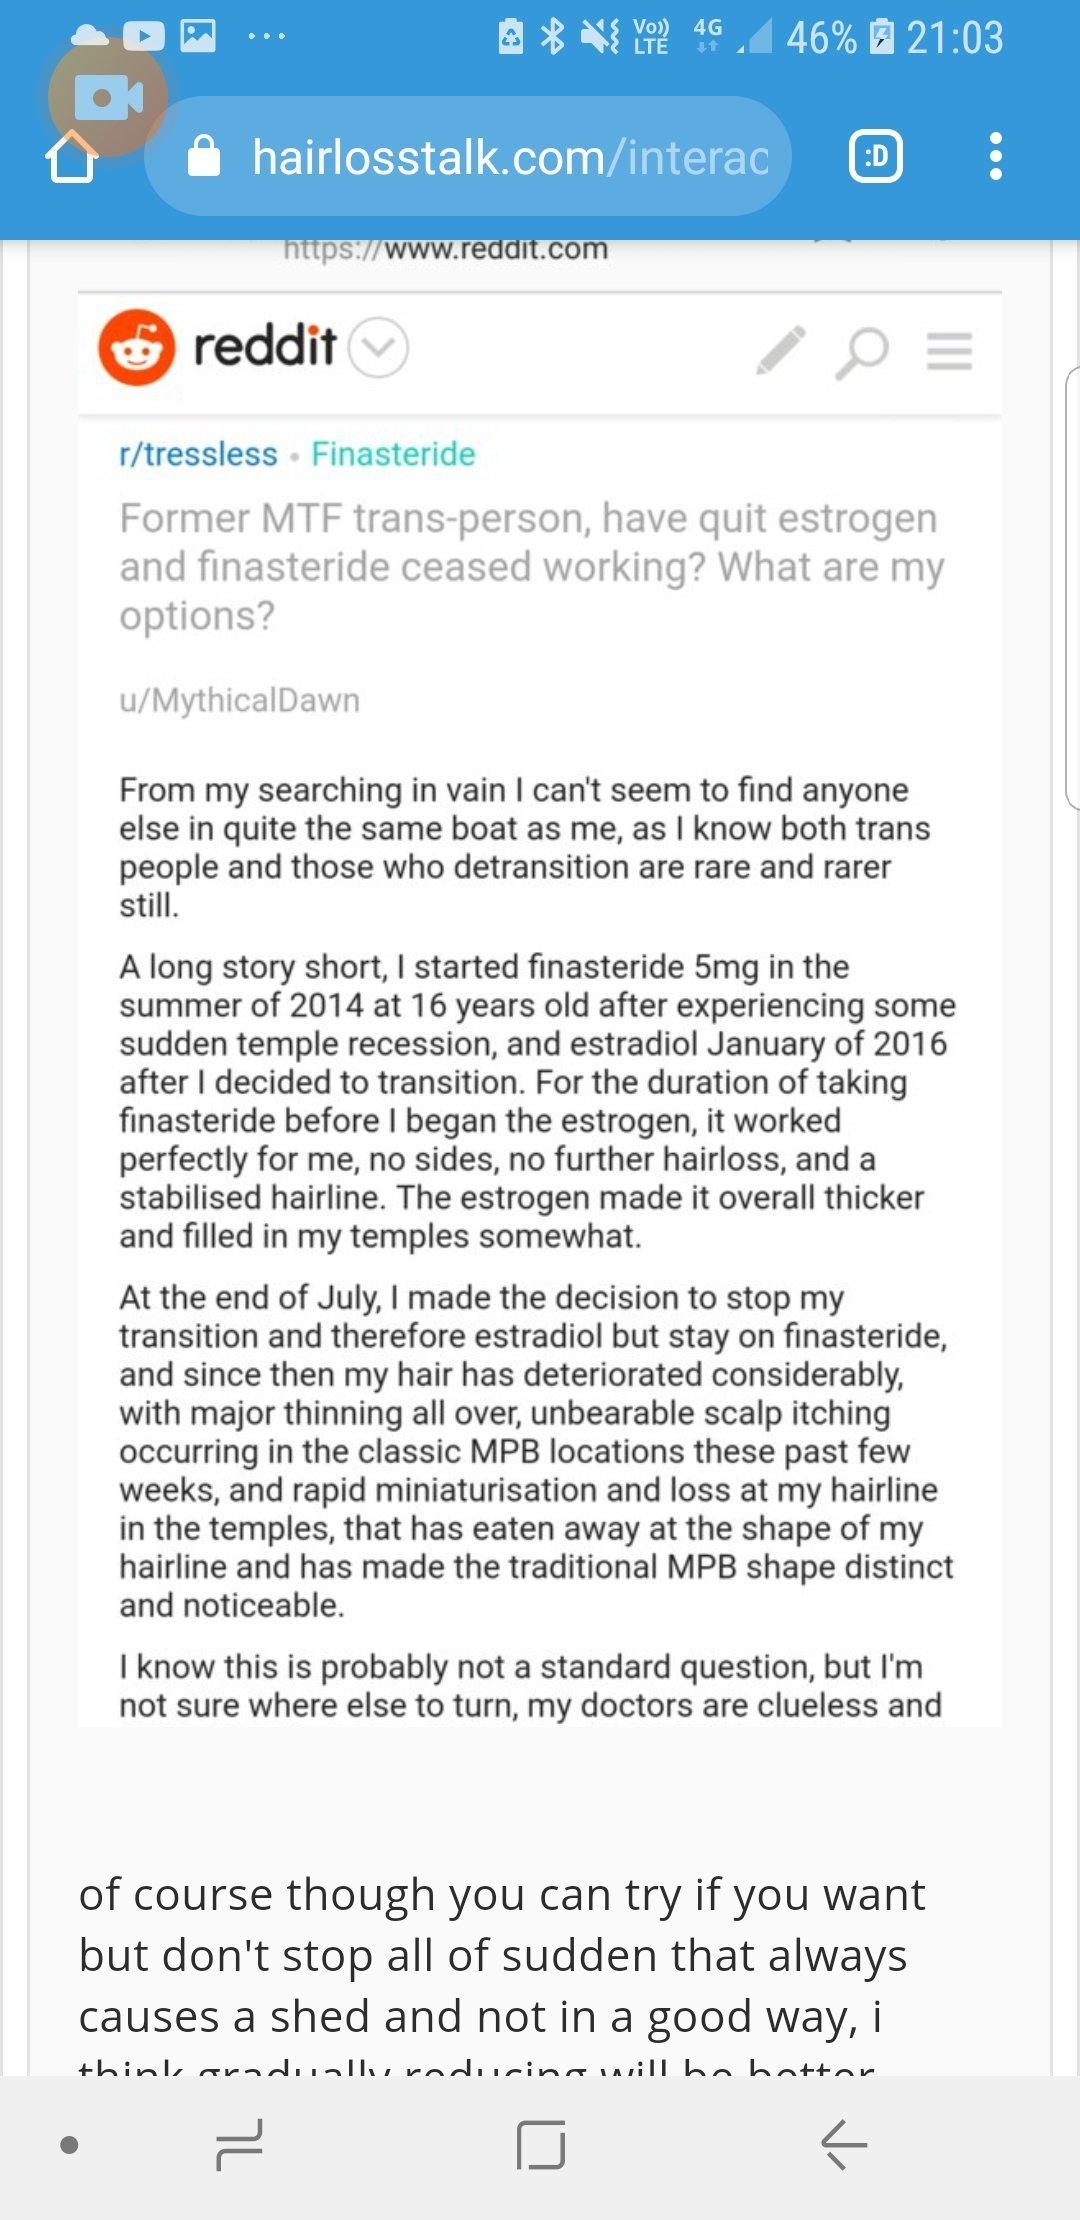Screen dimensions: 1080x2220
Task: Select the hairlosstalk.com address bar
Action: click(x=468, y=156)
